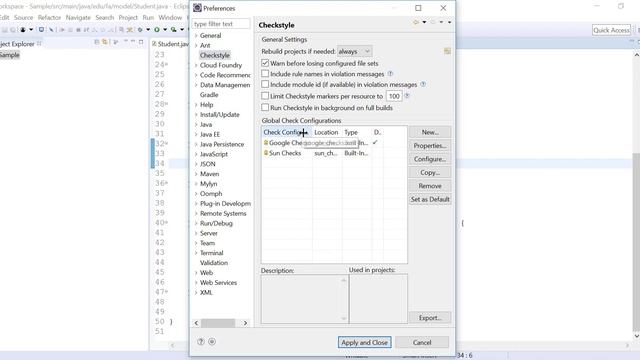Open Project Explorer view menu icon
640x360 pixels.
[125, 42]
